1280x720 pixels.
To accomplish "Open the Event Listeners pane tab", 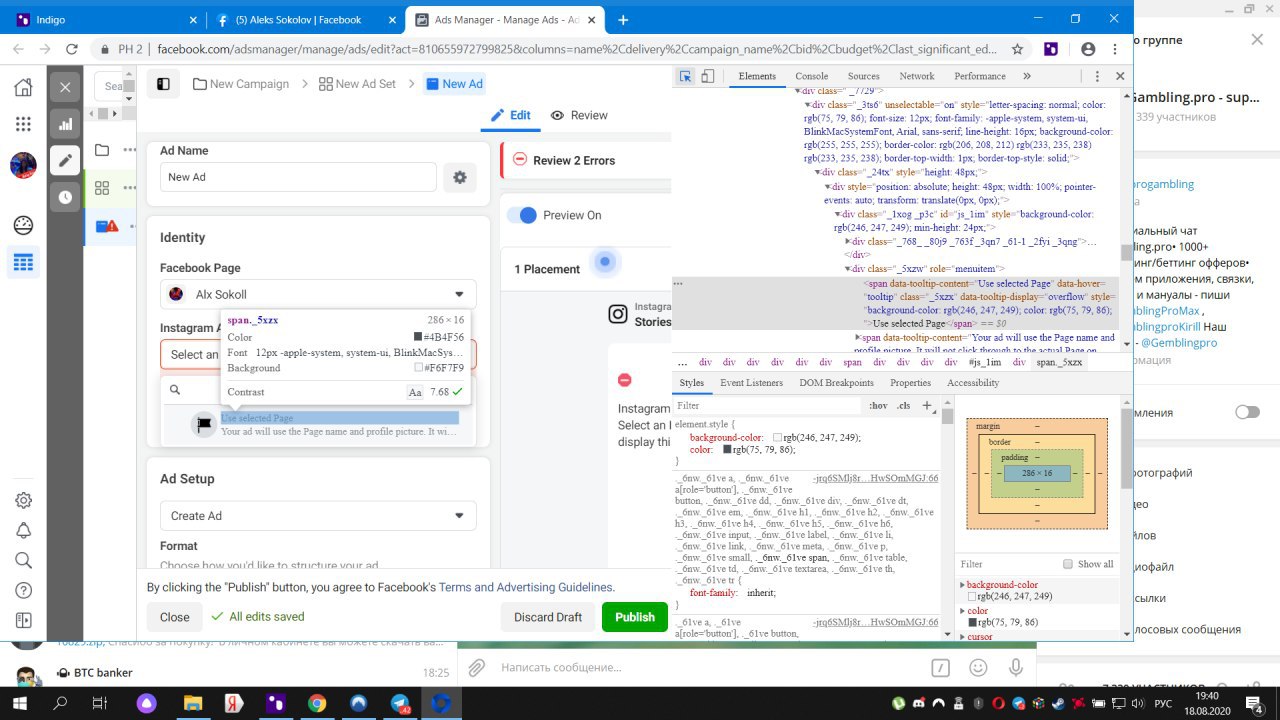I will [x=751, y=383].
